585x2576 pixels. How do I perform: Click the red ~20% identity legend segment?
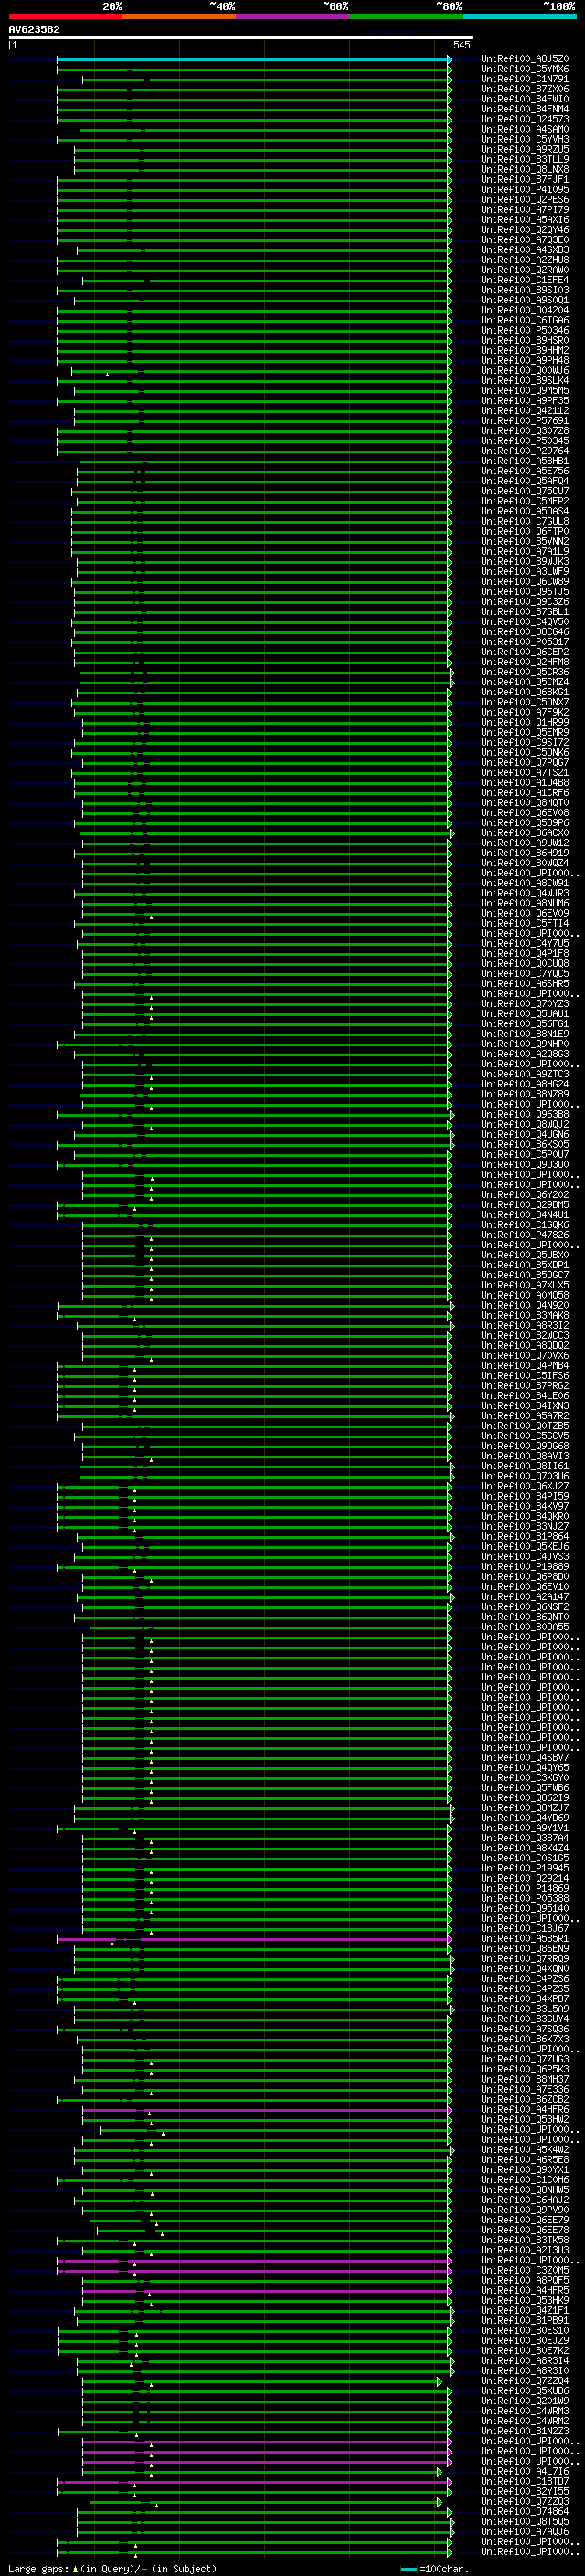[66, 16]
